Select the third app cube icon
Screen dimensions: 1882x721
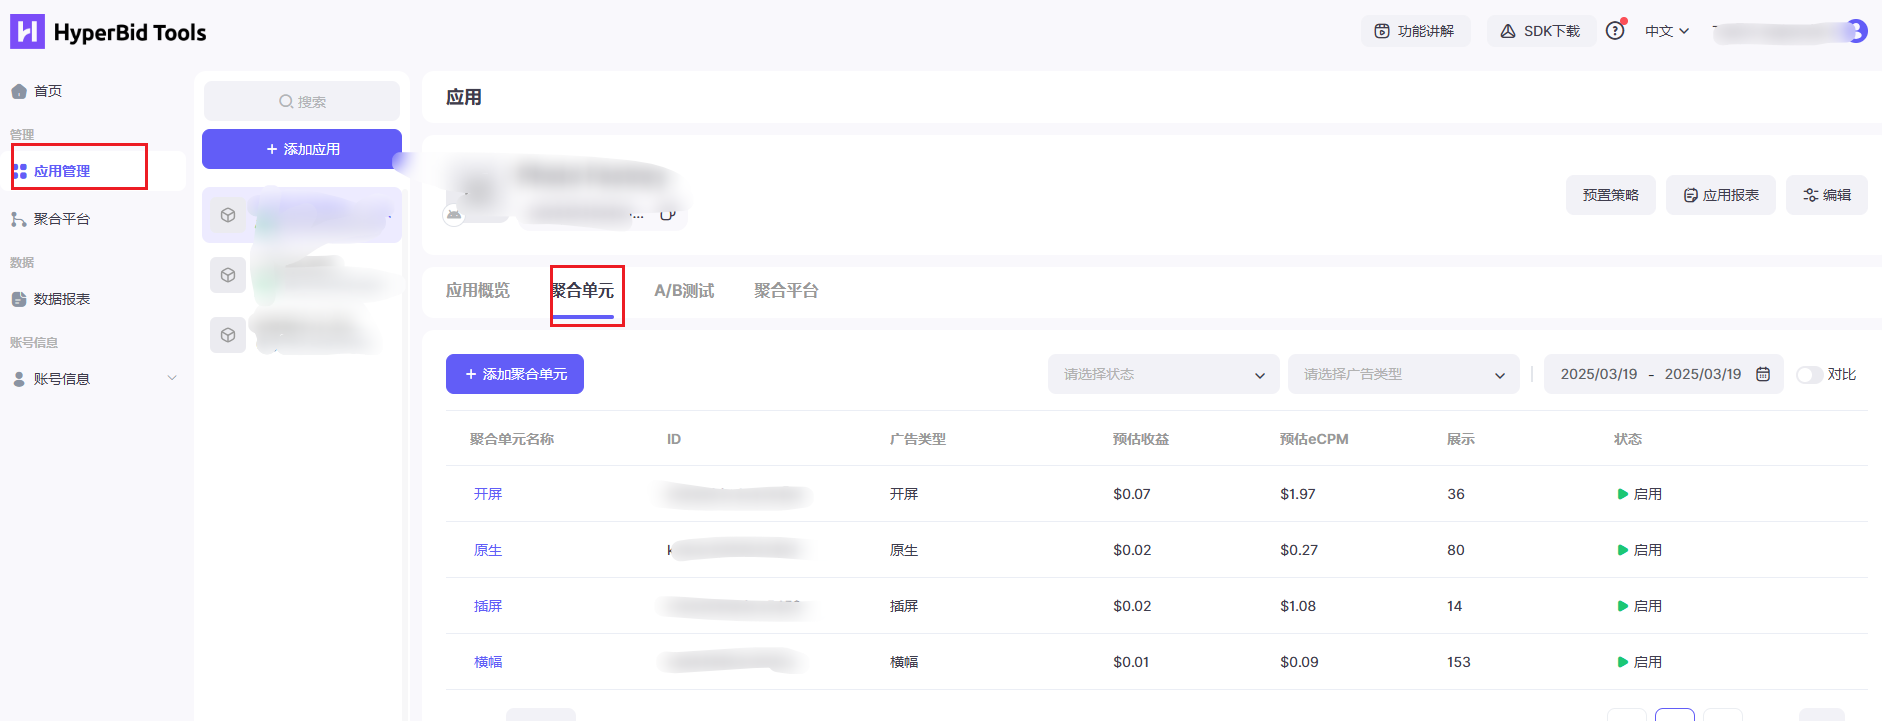[228, 335]
